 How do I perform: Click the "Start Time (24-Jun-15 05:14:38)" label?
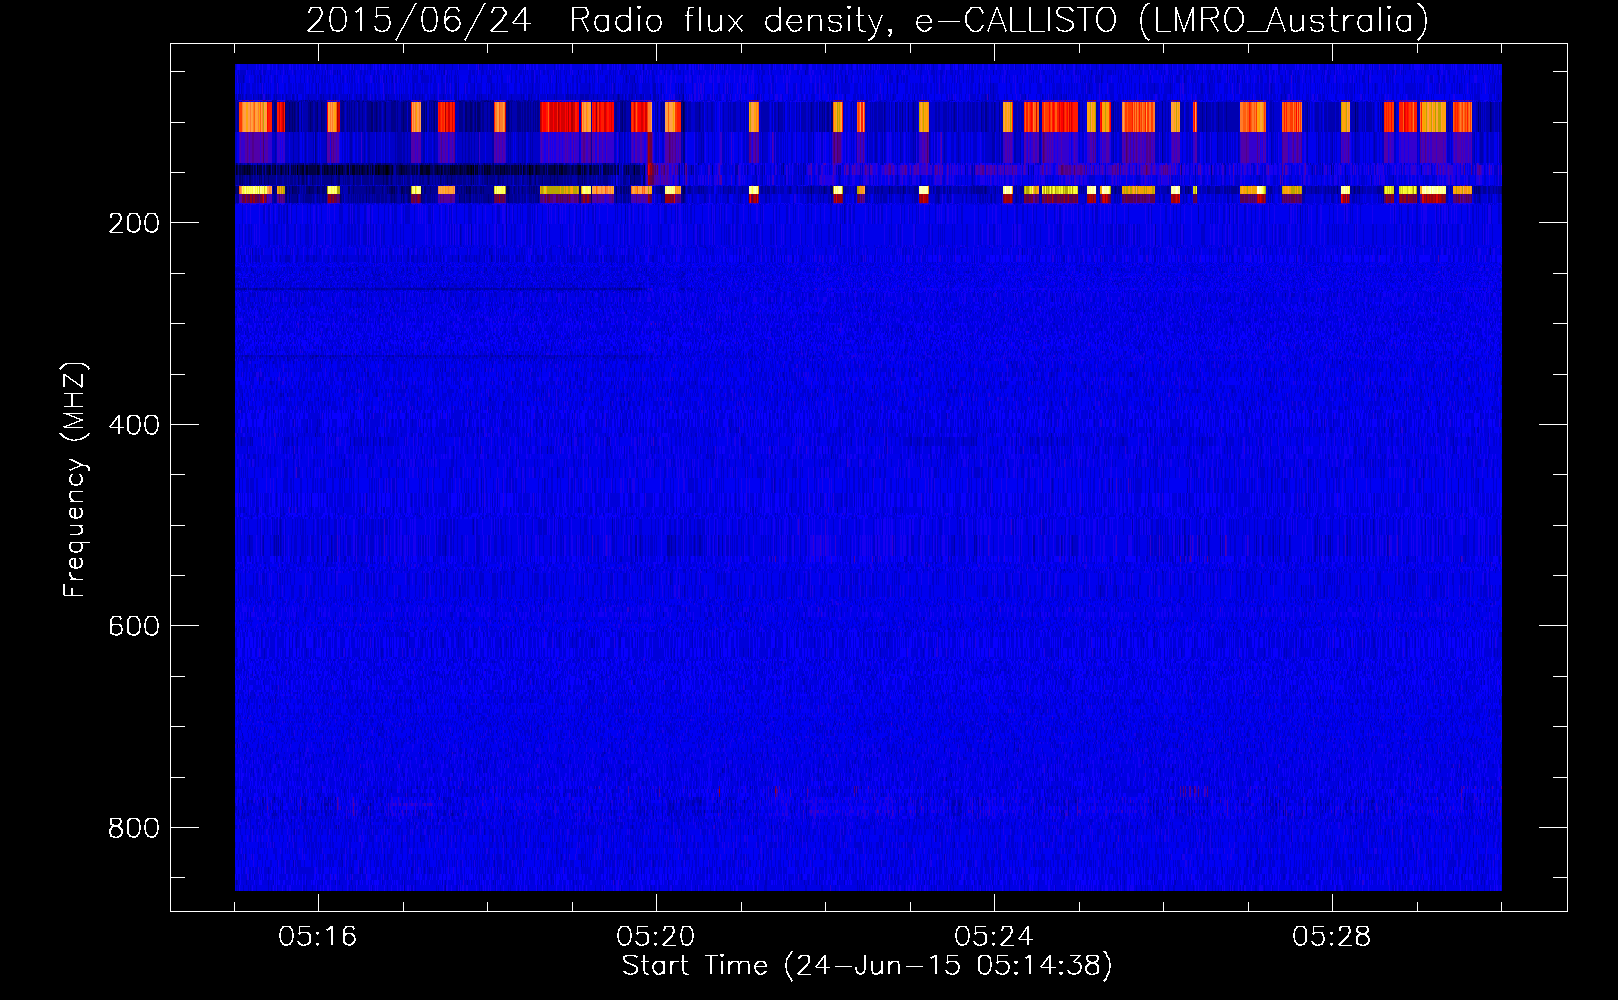point(867,966)
